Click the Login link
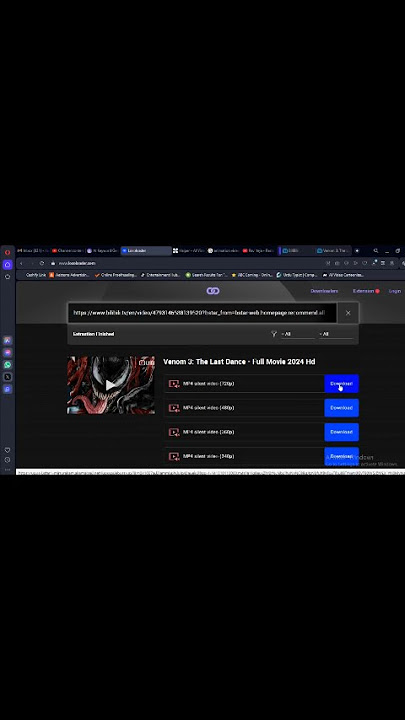 coord(395,291)
